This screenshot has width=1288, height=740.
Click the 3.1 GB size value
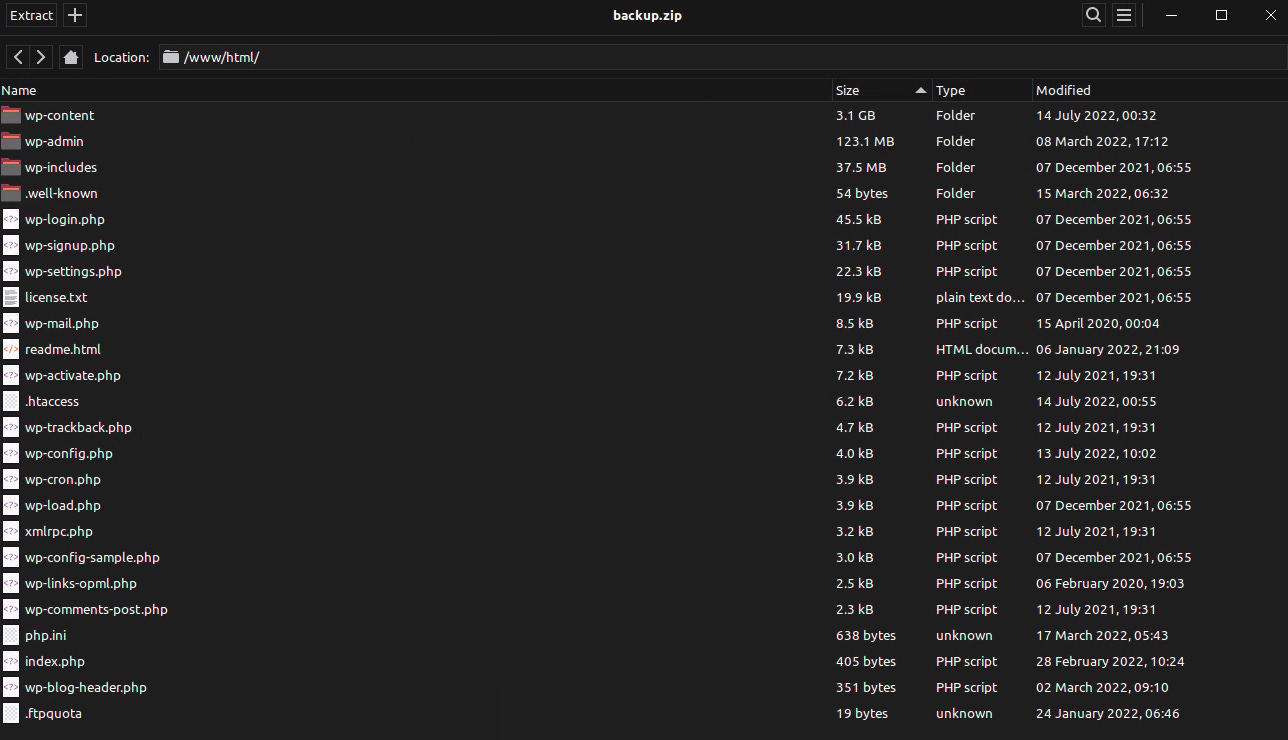tap(855, 115)
